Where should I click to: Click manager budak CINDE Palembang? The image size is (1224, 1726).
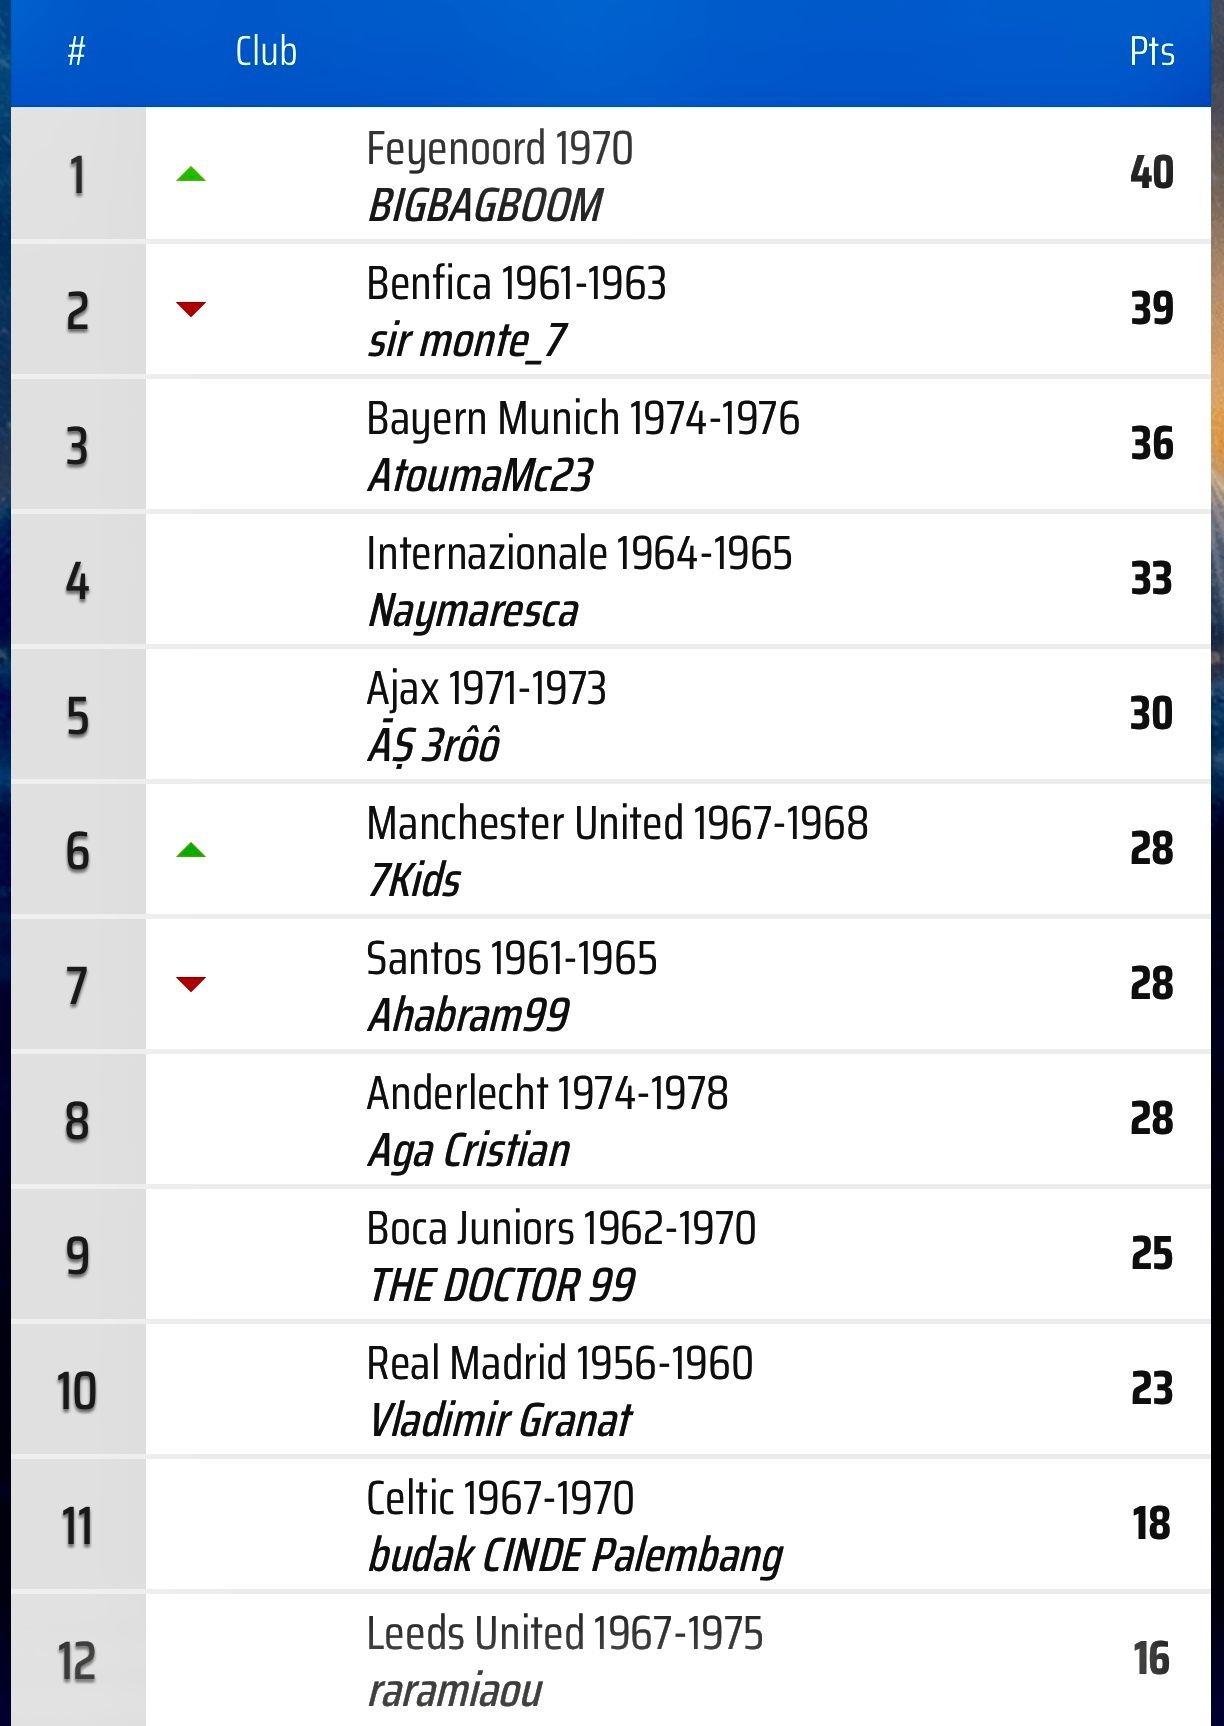(x=575, y=1556)
